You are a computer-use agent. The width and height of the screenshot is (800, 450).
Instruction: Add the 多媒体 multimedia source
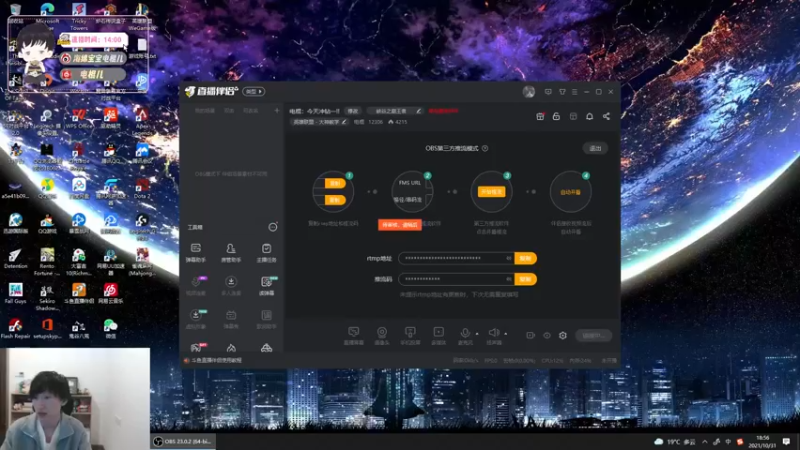[x=438, y=336]
